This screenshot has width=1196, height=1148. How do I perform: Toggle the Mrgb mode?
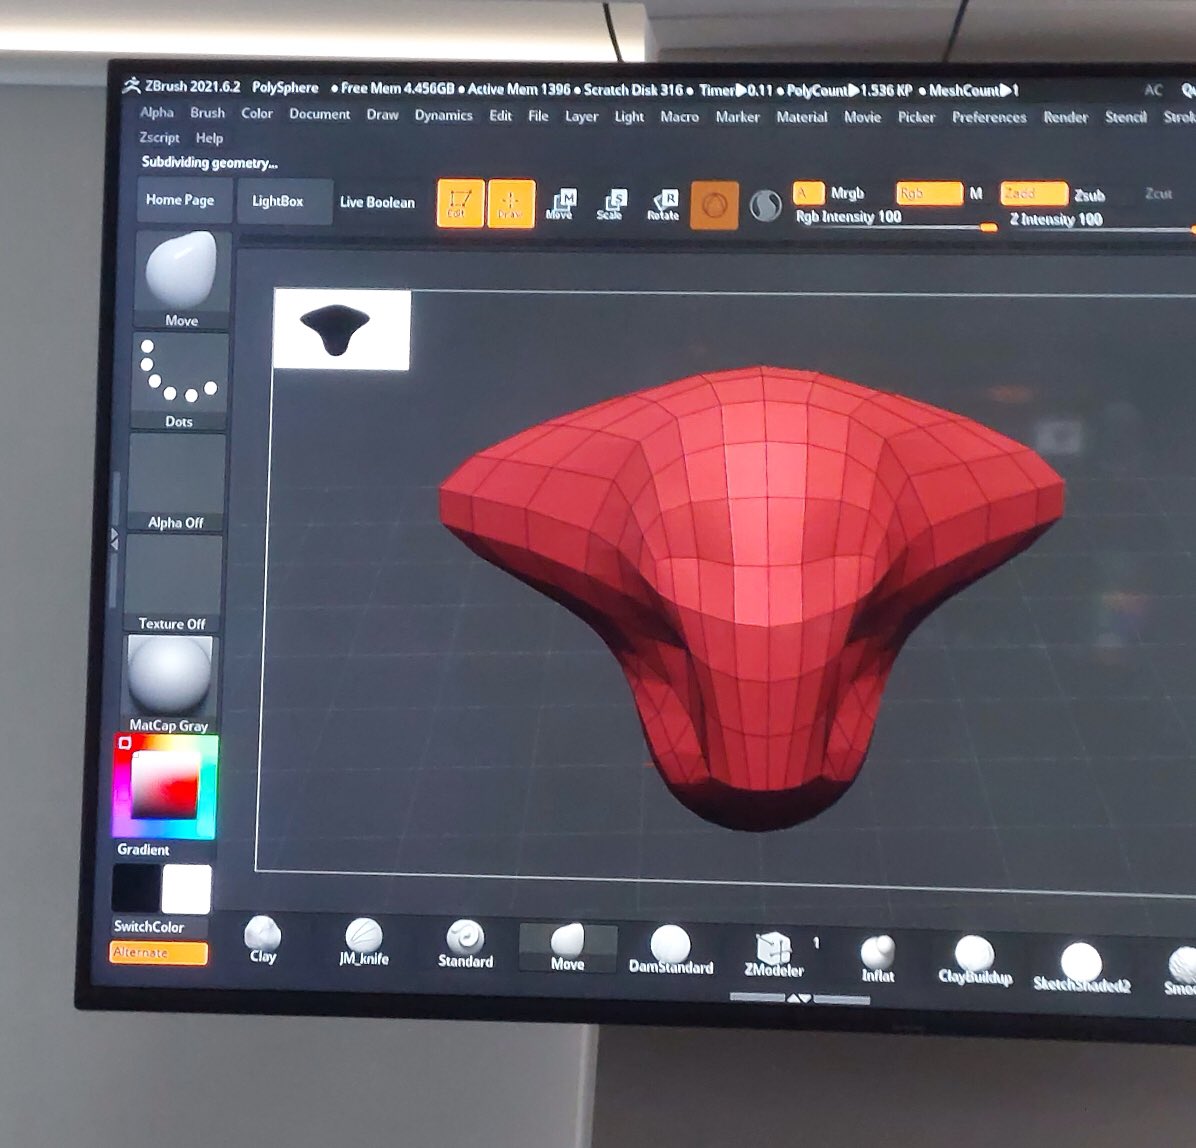(x=847, y=193)
